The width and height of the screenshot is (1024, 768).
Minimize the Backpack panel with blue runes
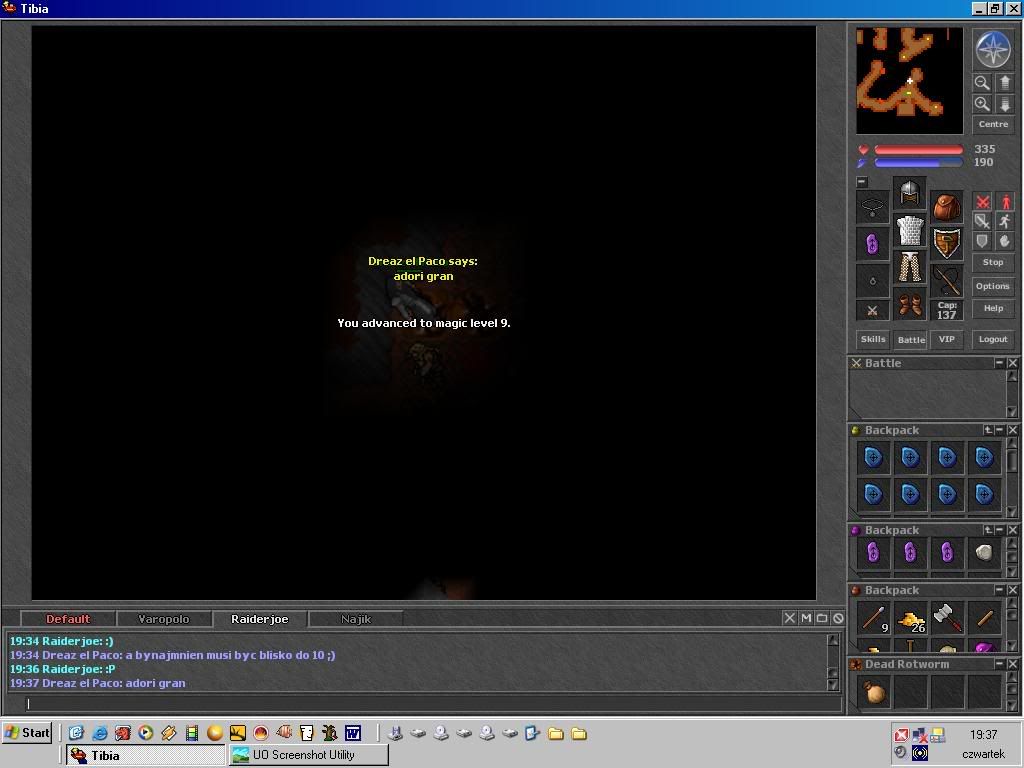999,430
